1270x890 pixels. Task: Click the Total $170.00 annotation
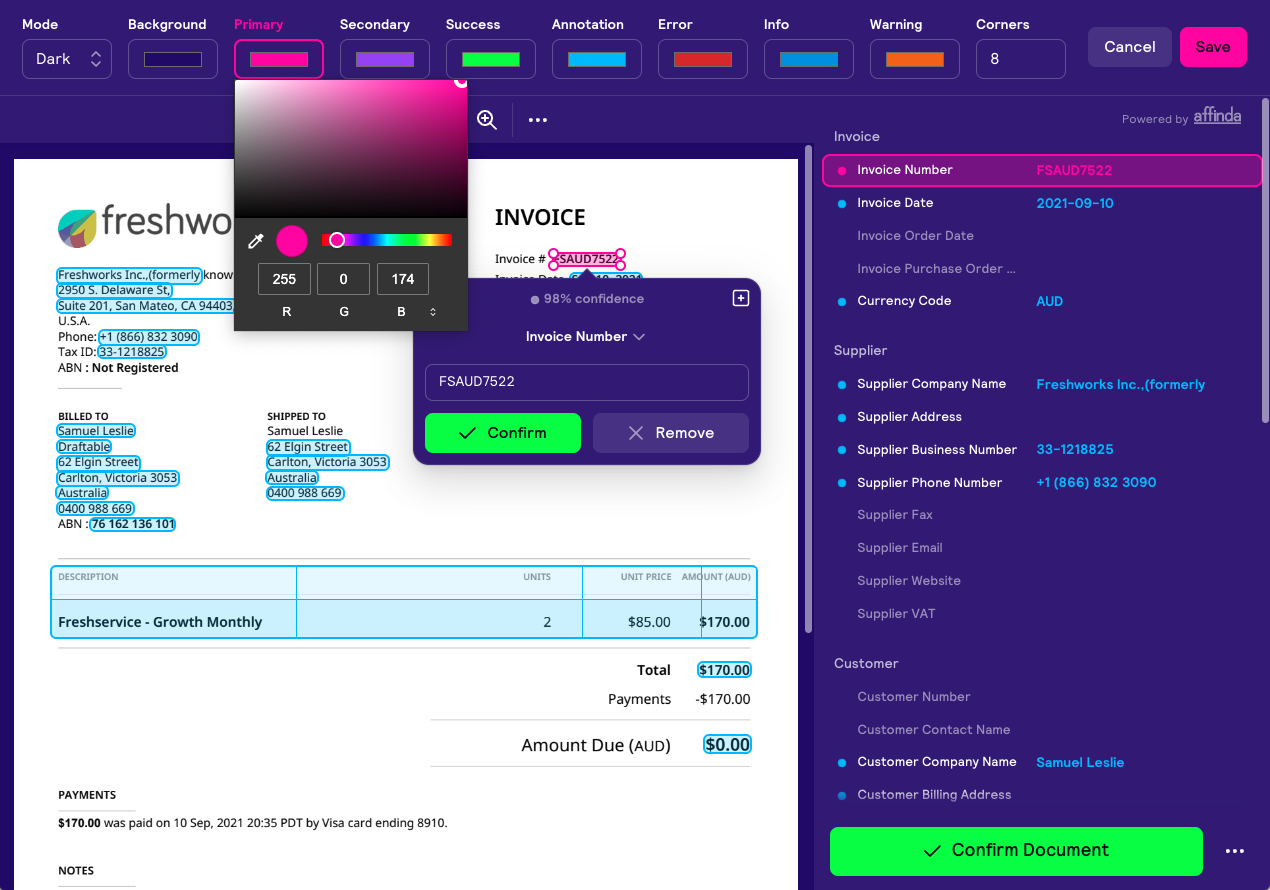[x=724, y=670]
